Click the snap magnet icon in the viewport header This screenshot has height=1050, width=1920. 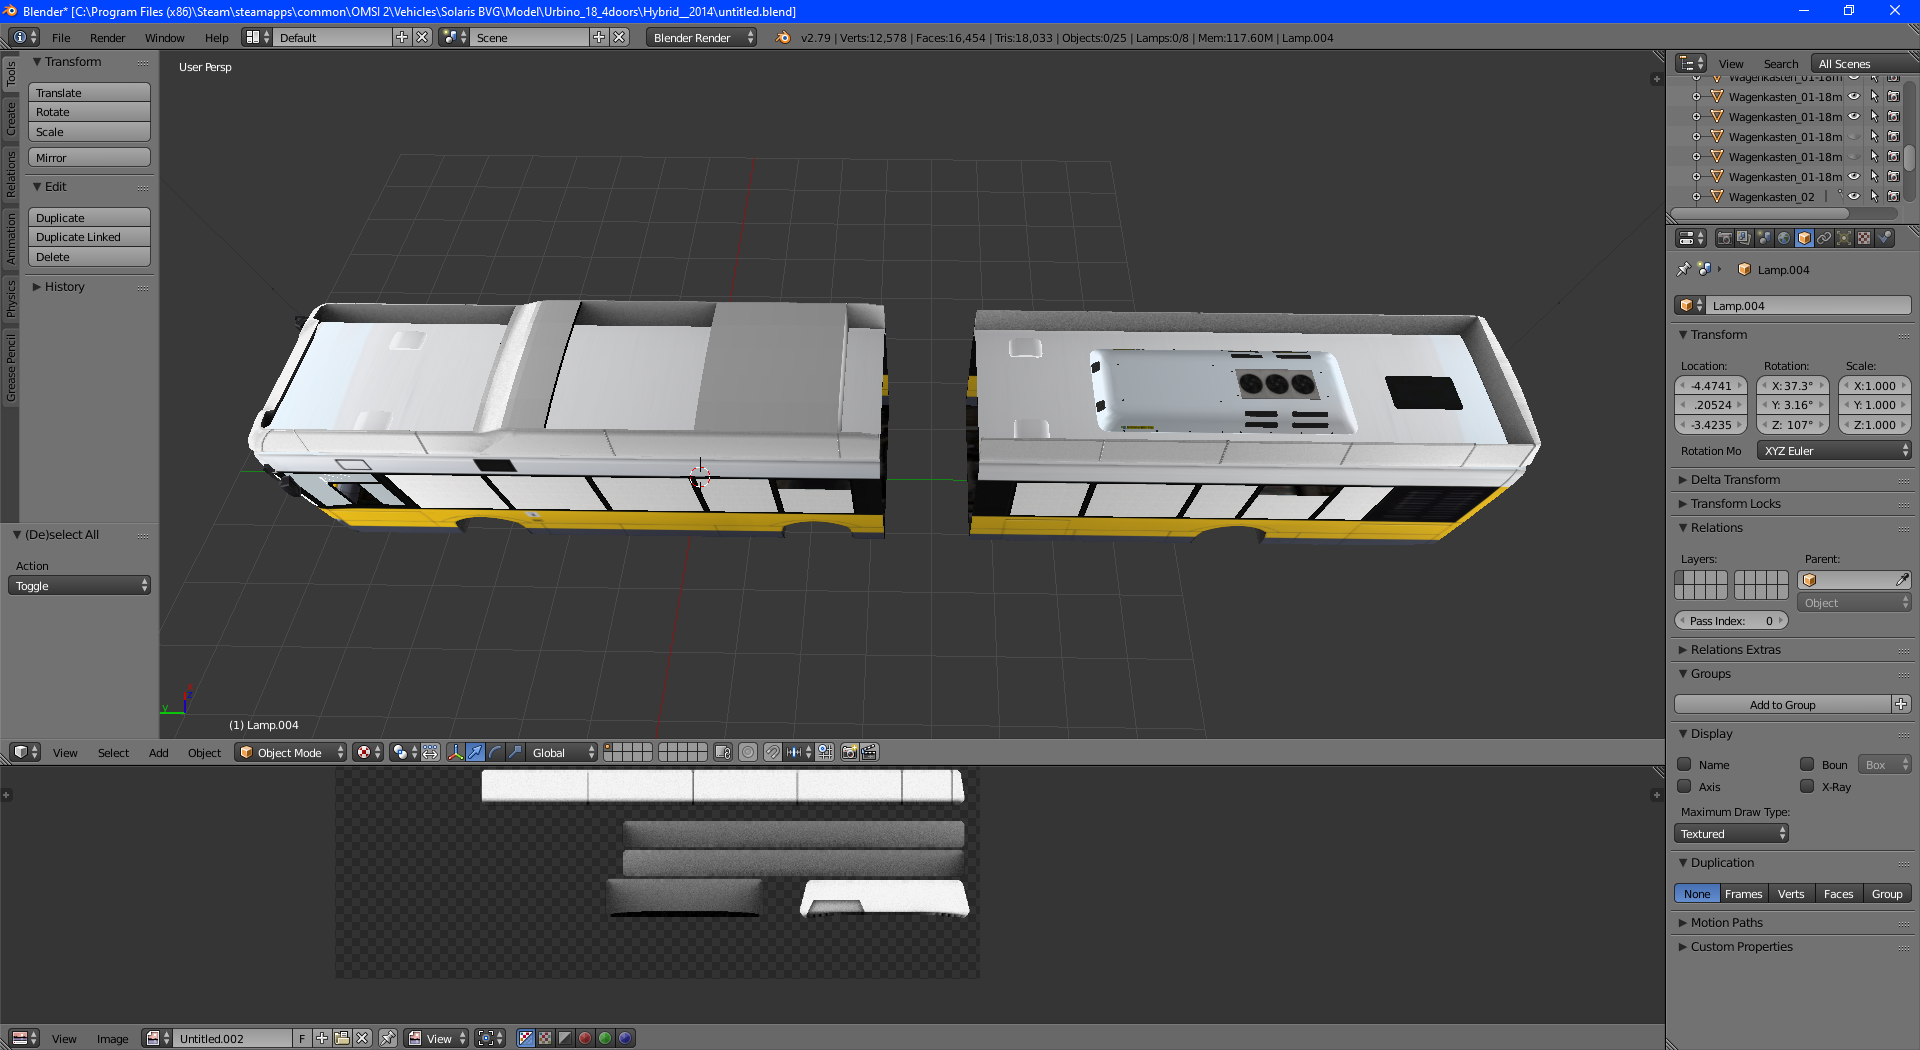[773, 752]
